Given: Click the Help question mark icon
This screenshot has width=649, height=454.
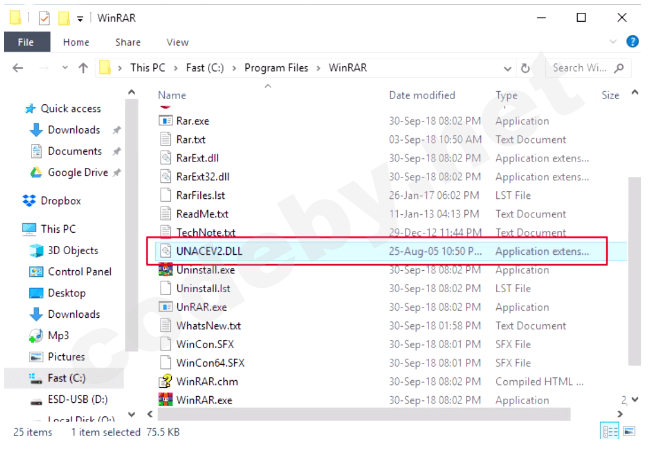Looking at the screenshot, I should [632, 42].
